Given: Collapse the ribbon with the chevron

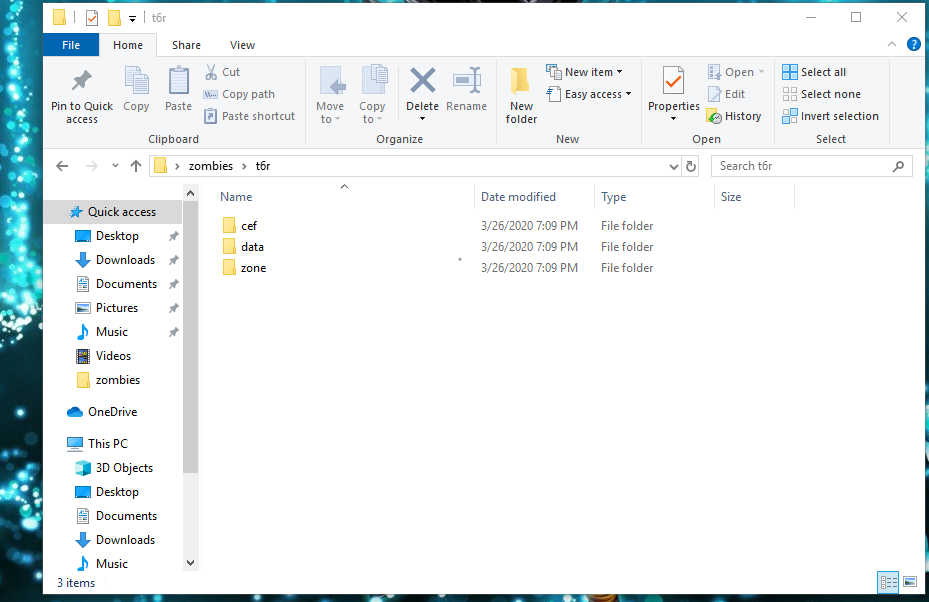Looking at the screenshot, I should tap(890, 44).
